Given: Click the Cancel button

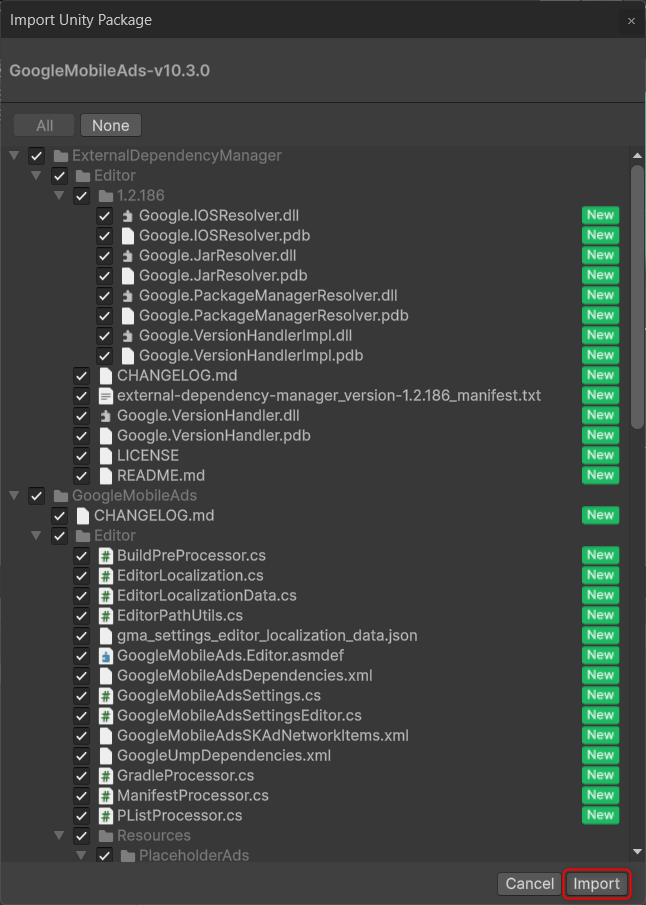Looking at the screenshot, I should click(x=529, y=884).
